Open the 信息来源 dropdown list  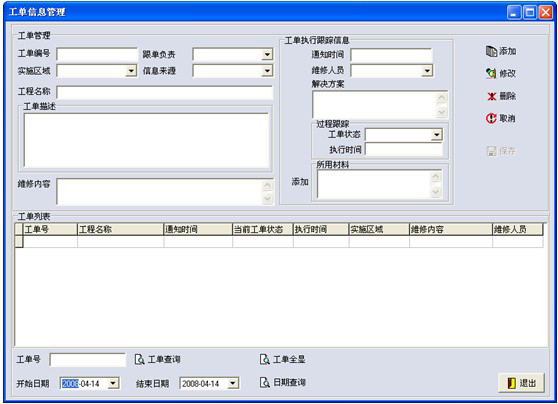(267, 71)
